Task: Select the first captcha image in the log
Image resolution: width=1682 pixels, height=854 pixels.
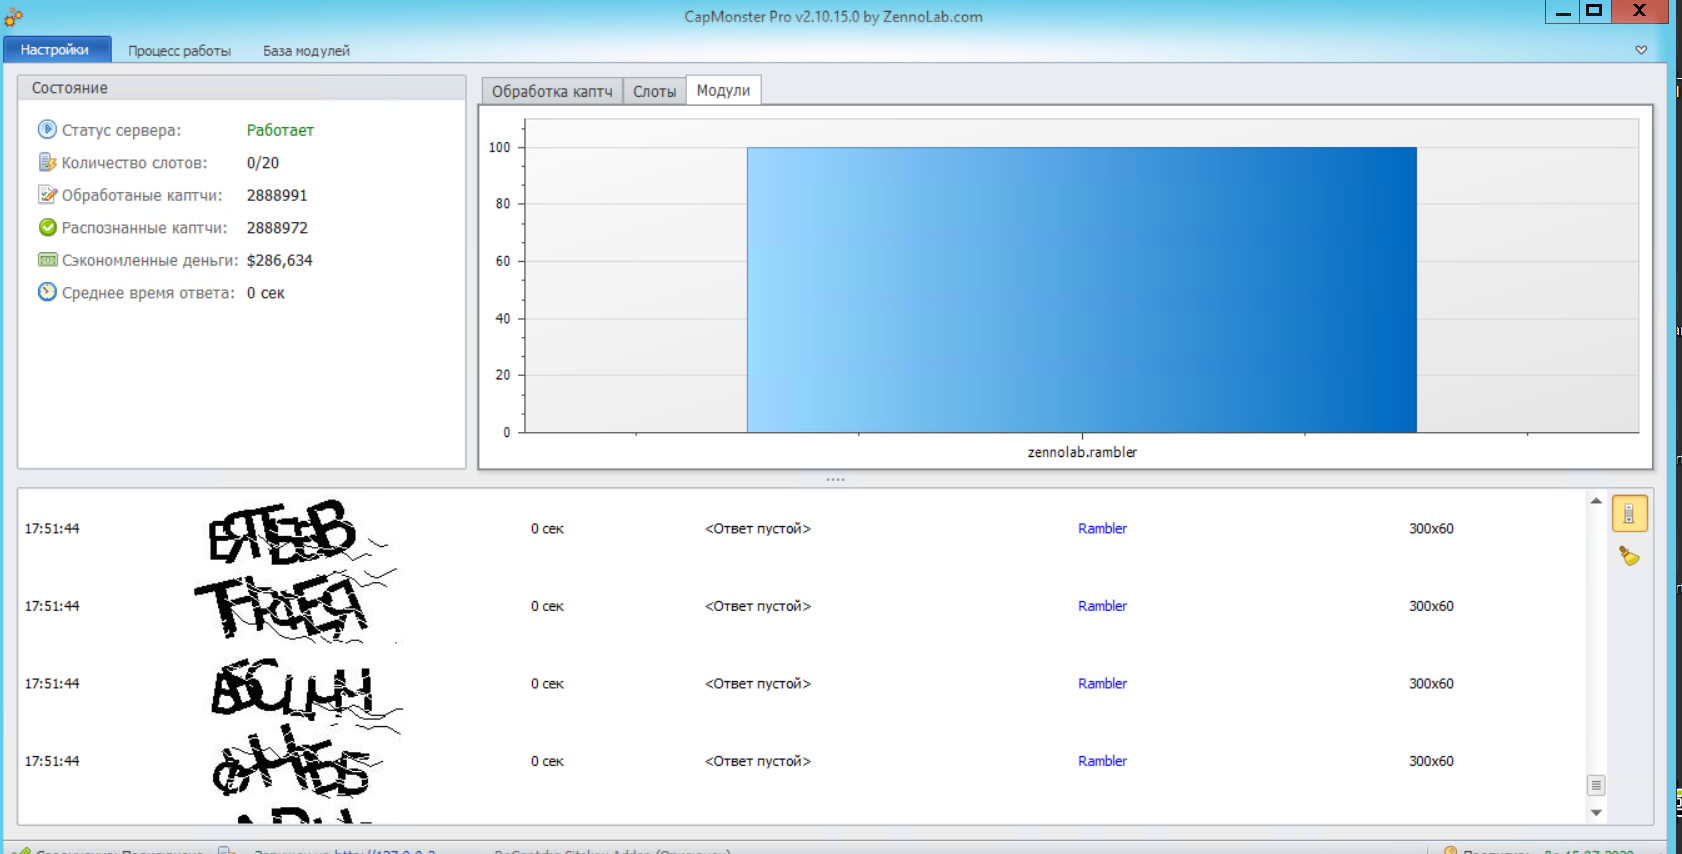Action: 296,530
